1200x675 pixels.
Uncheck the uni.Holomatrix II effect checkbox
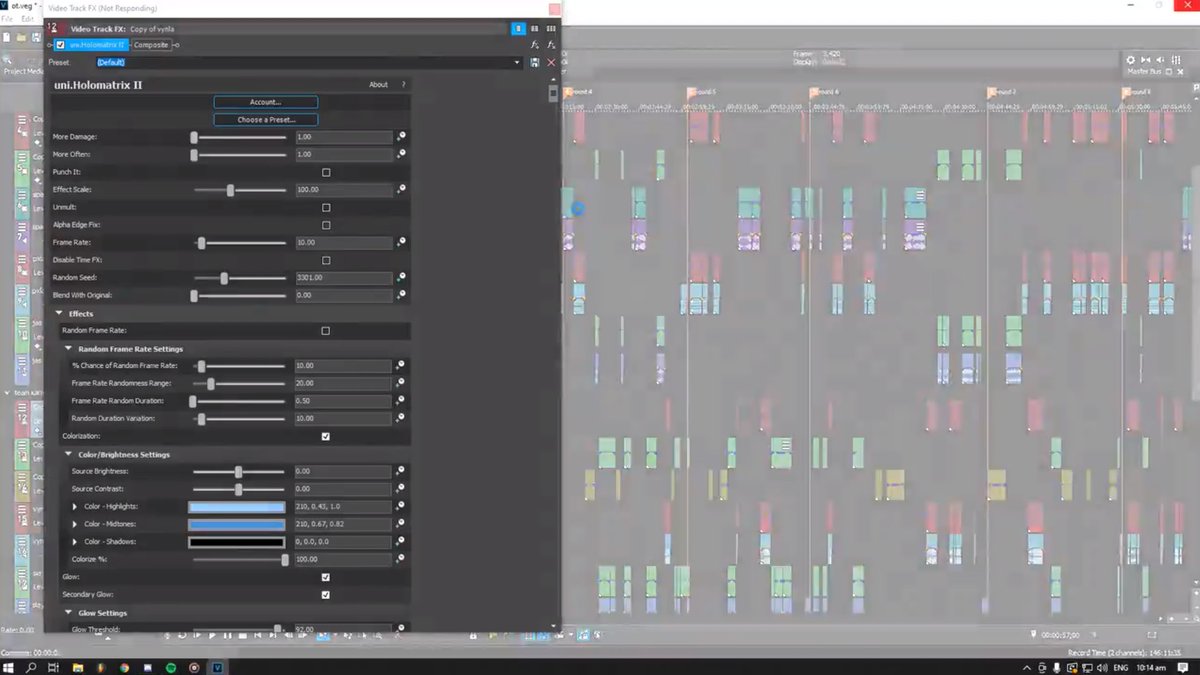[x=61, y=45]
